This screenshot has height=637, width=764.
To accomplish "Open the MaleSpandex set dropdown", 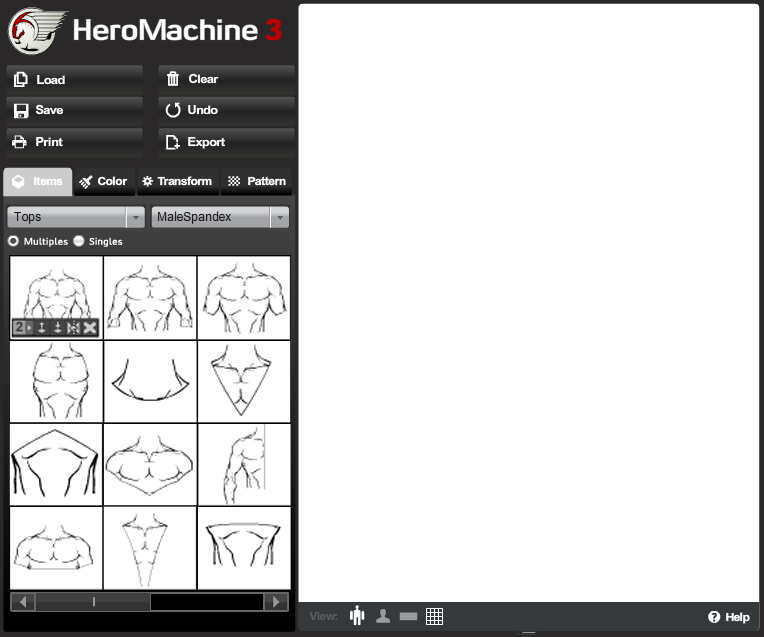I will (220, 217).
